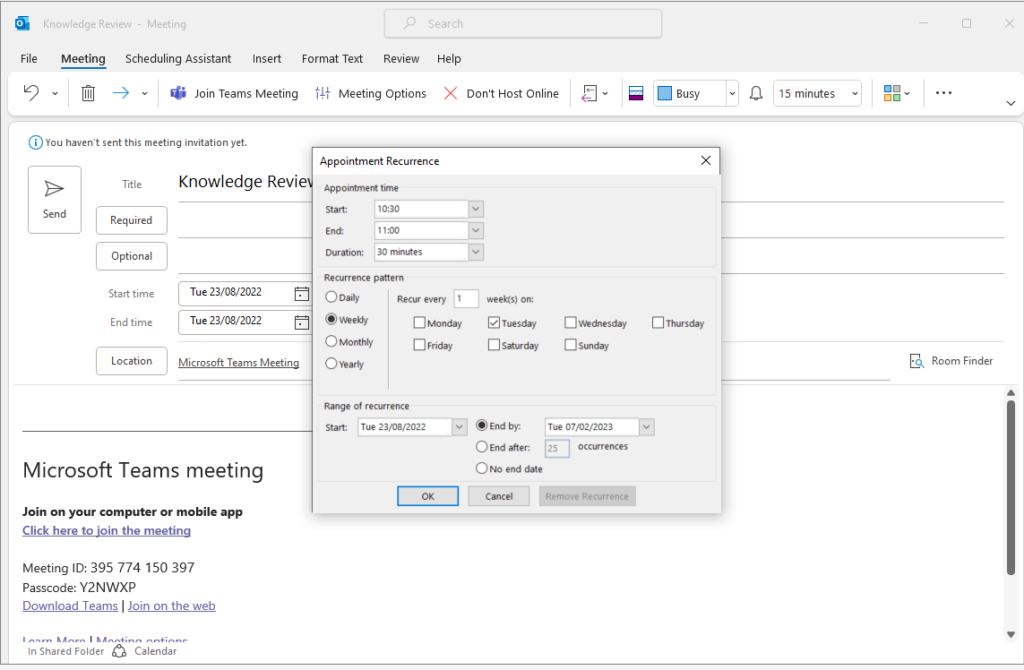Expand the Duration dropdown
Screen dimensions: 1024x670
pos(476,252)
